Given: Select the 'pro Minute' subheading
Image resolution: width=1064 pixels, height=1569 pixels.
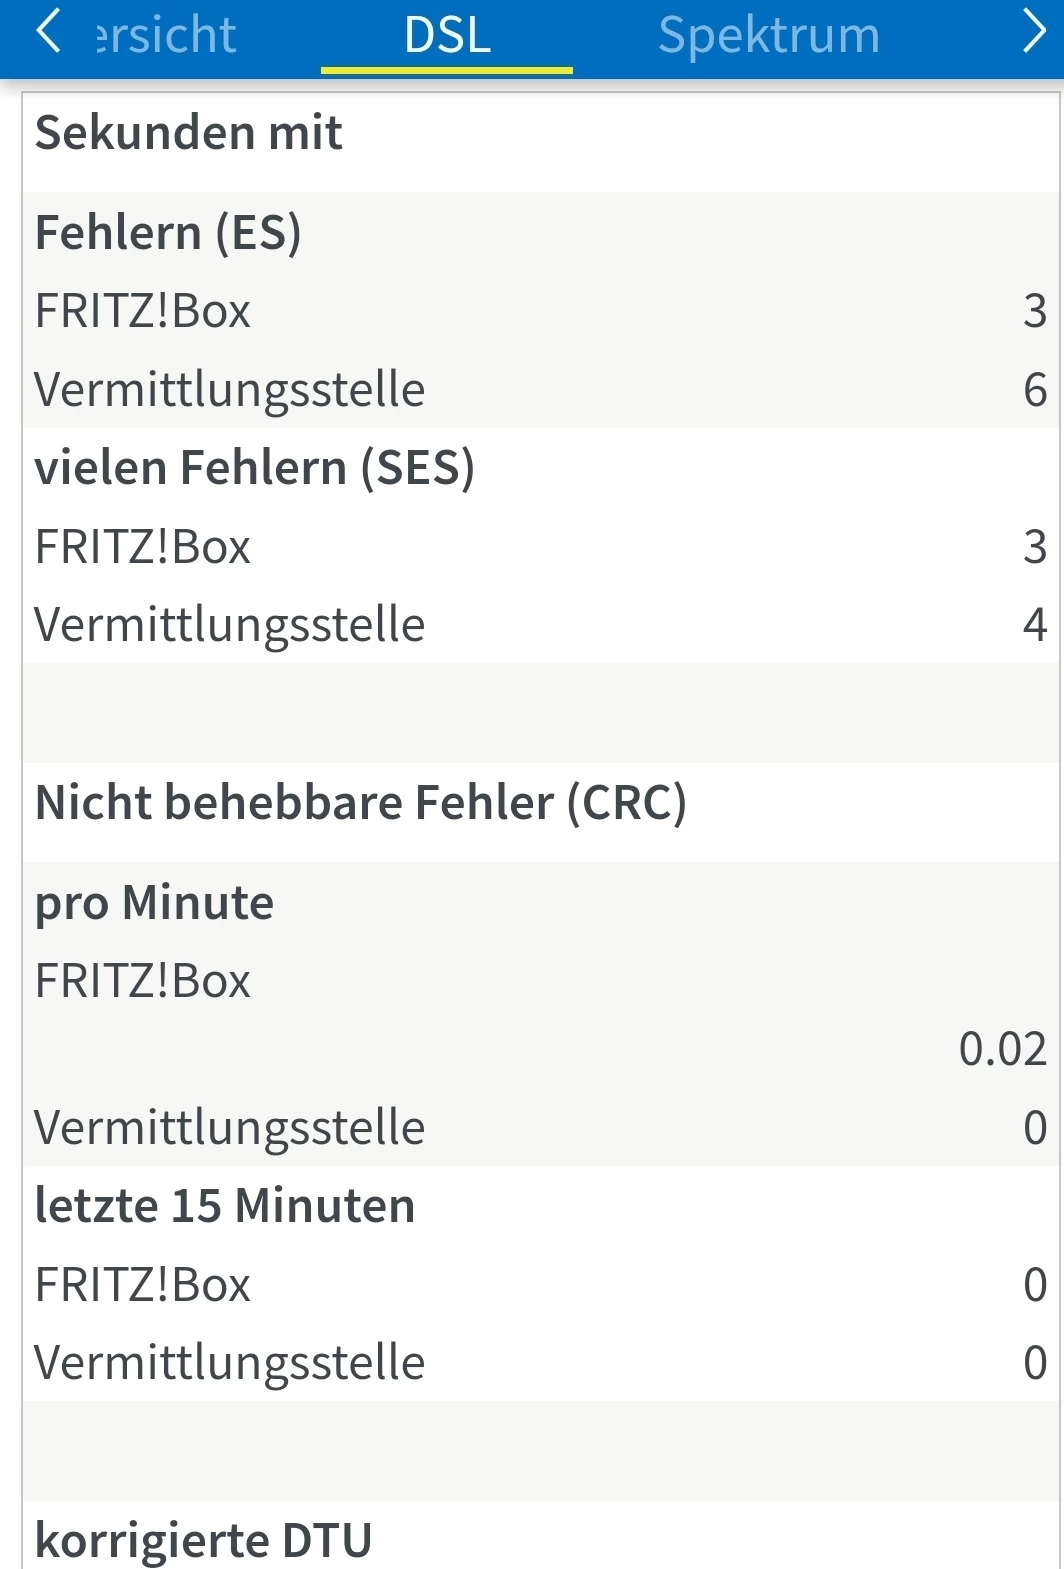Looking at the screenshot, I should point(154,903).
